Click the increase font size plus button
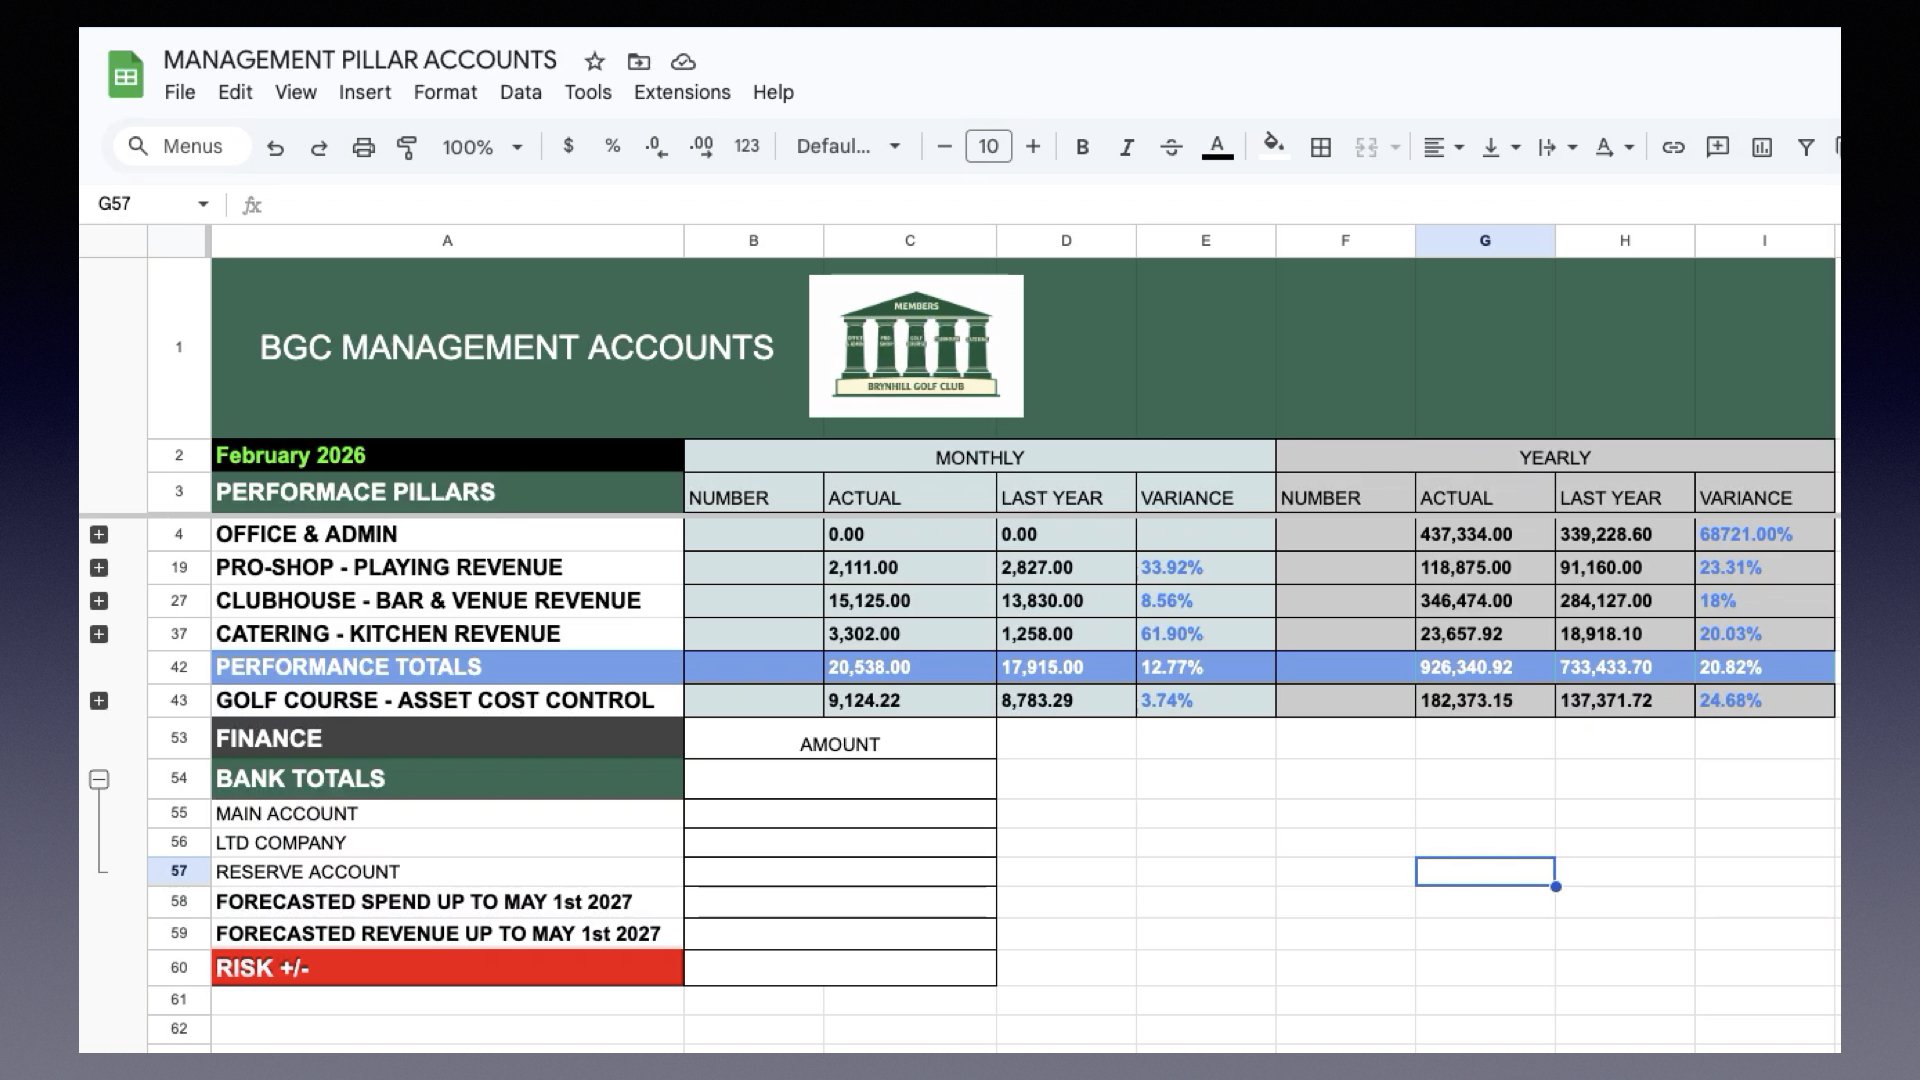The image size is (1920, 1080). click(x=1033, y=147)
